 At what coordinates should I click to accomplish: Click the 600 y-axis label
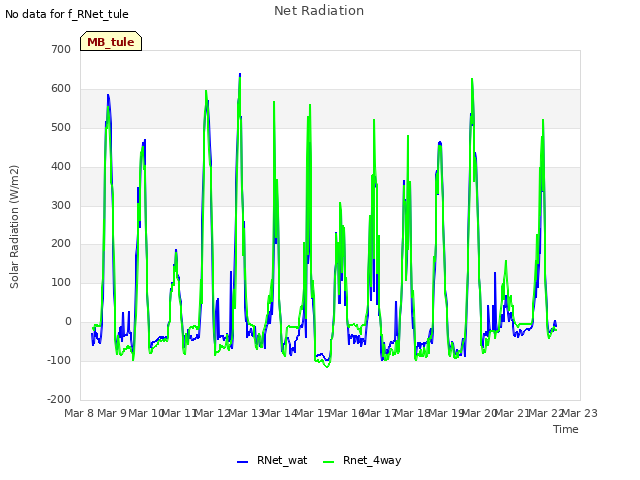61,89
